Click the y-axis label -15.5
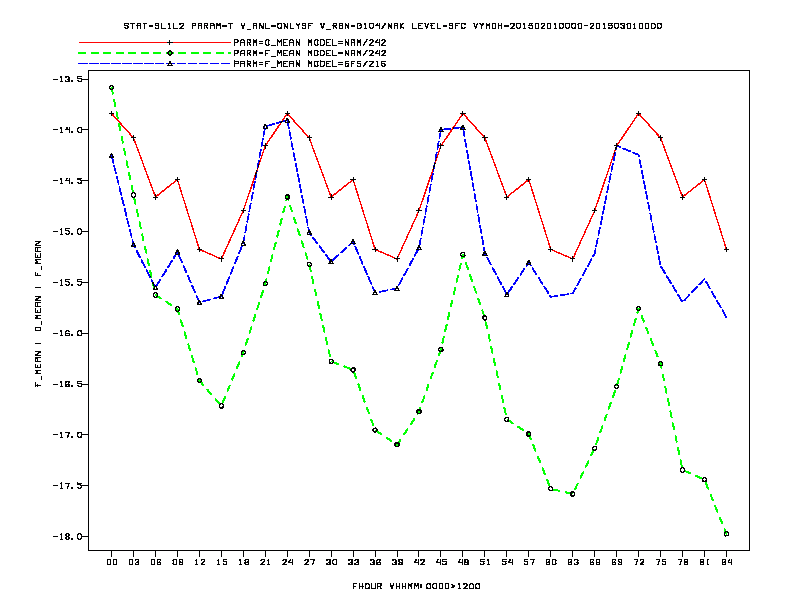792x612 pixels. (67, 282)
